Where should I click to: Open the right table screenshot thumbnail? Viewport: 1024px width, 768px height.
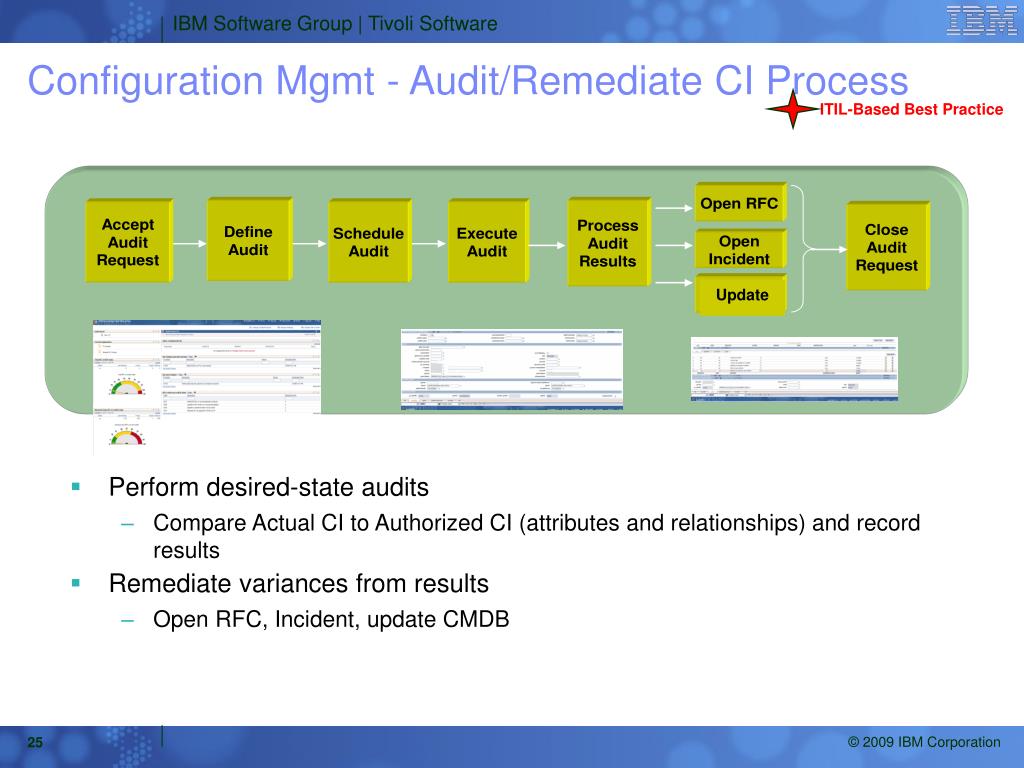794,368
